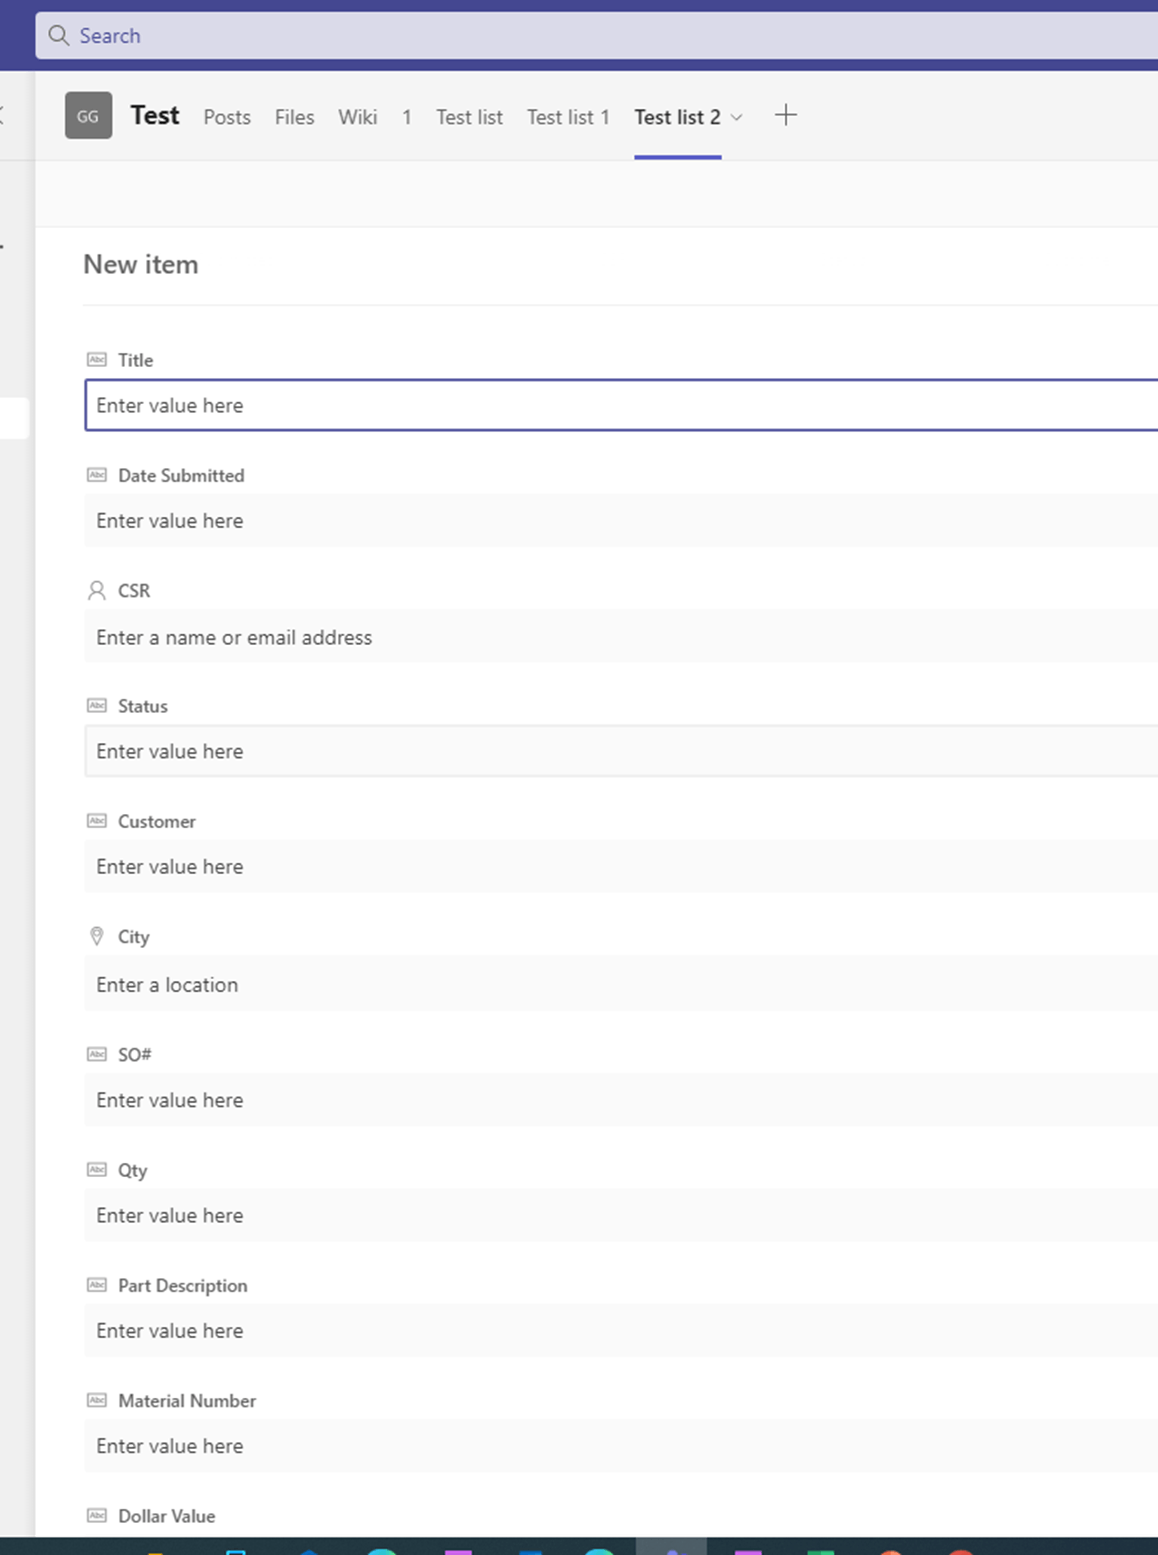Image resolution: width=1158 pixels, height=1555 pixels.
Task: Click the Customer field label
Action: 157,821
